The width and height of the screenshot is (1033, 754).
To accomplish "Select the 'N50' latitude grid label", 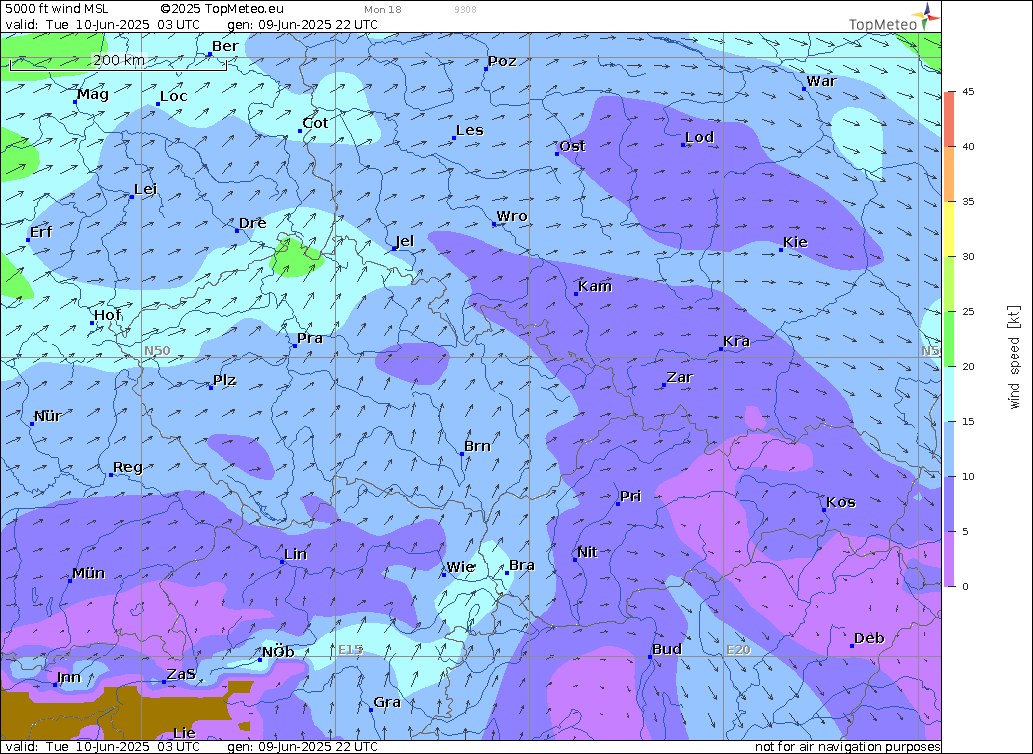I will pyautogui.click(x=157, y=350).
